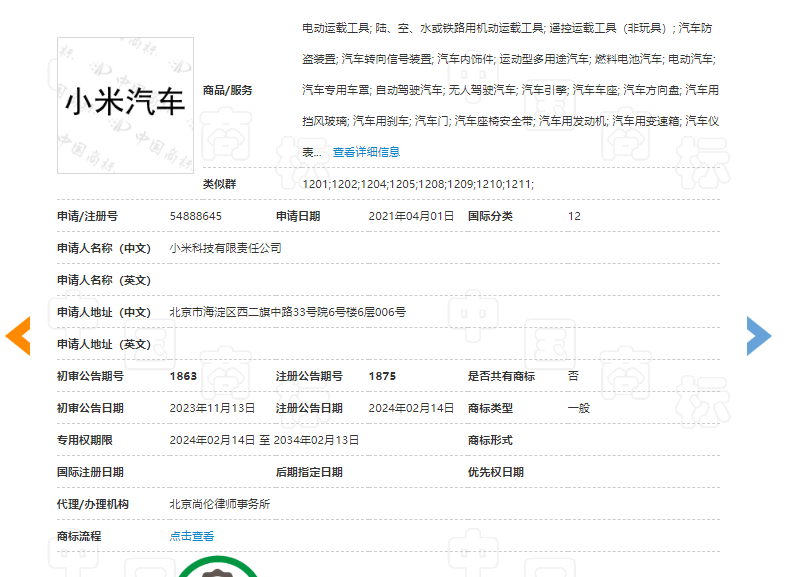Select the 是否共有商标 label
The image size is (787, 577).
(501, 376)
